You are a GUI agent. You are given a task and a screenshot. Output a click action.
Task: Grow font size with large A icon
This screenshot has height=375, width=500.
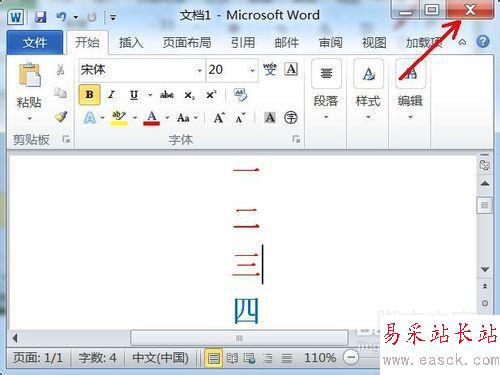click(219, 118)
